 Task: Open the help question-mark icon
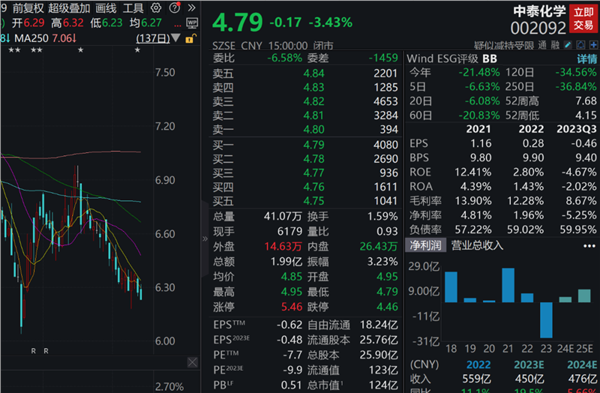(x=174, y=8)
